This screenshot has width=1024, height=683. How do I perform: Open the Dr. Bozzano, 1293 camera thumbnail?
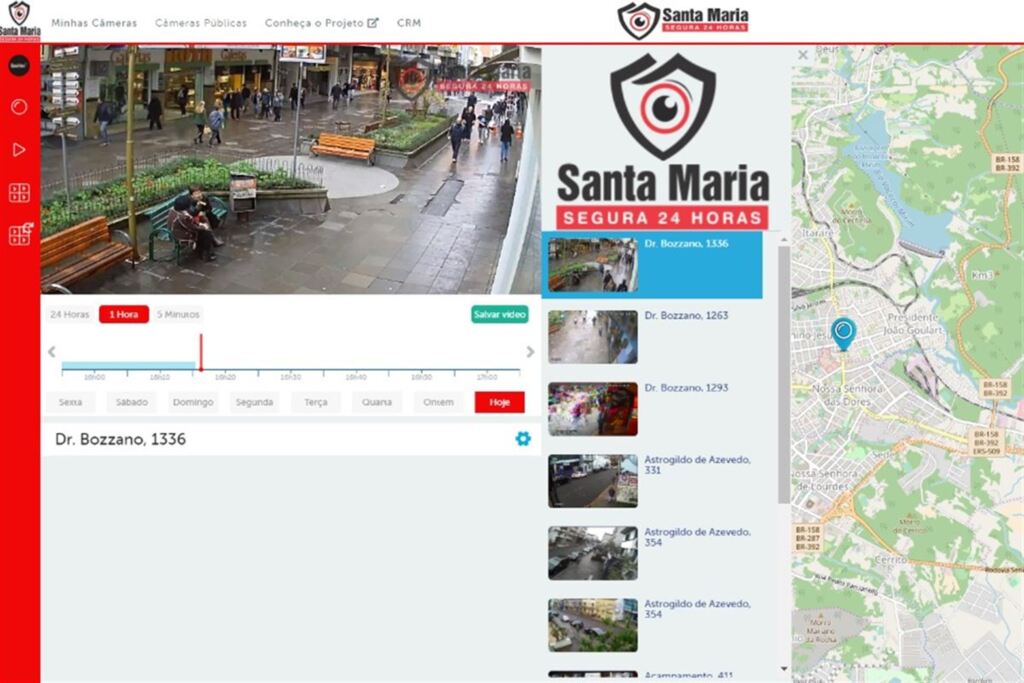click(x=592, y=409)
